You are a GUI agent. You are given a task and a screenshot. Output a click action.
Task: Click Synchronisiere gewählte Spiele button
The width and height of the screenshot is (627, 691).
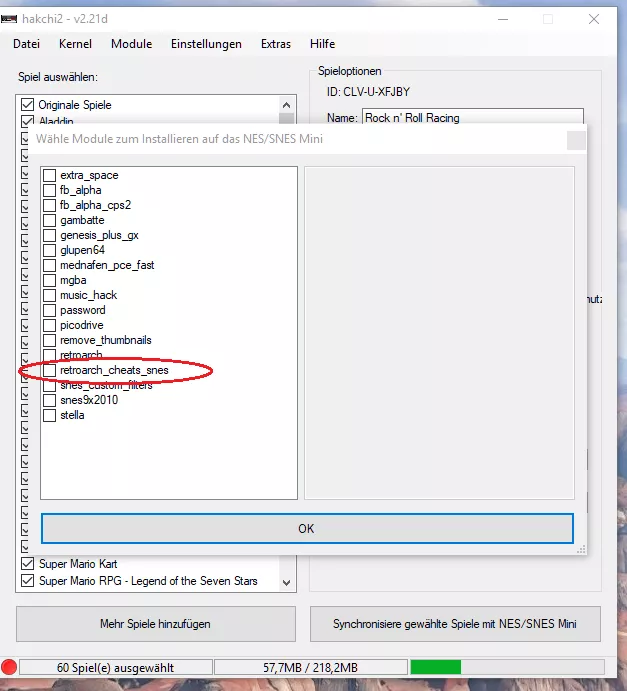(x=455, y=624)
